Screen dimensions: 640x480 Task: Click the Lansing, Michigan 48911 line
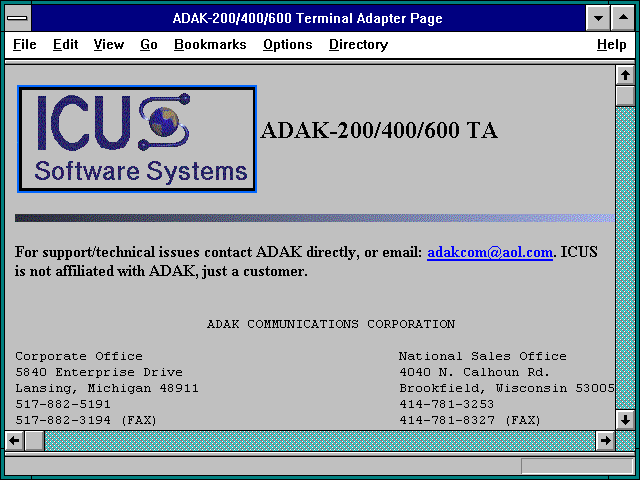(x=107, y=388)
